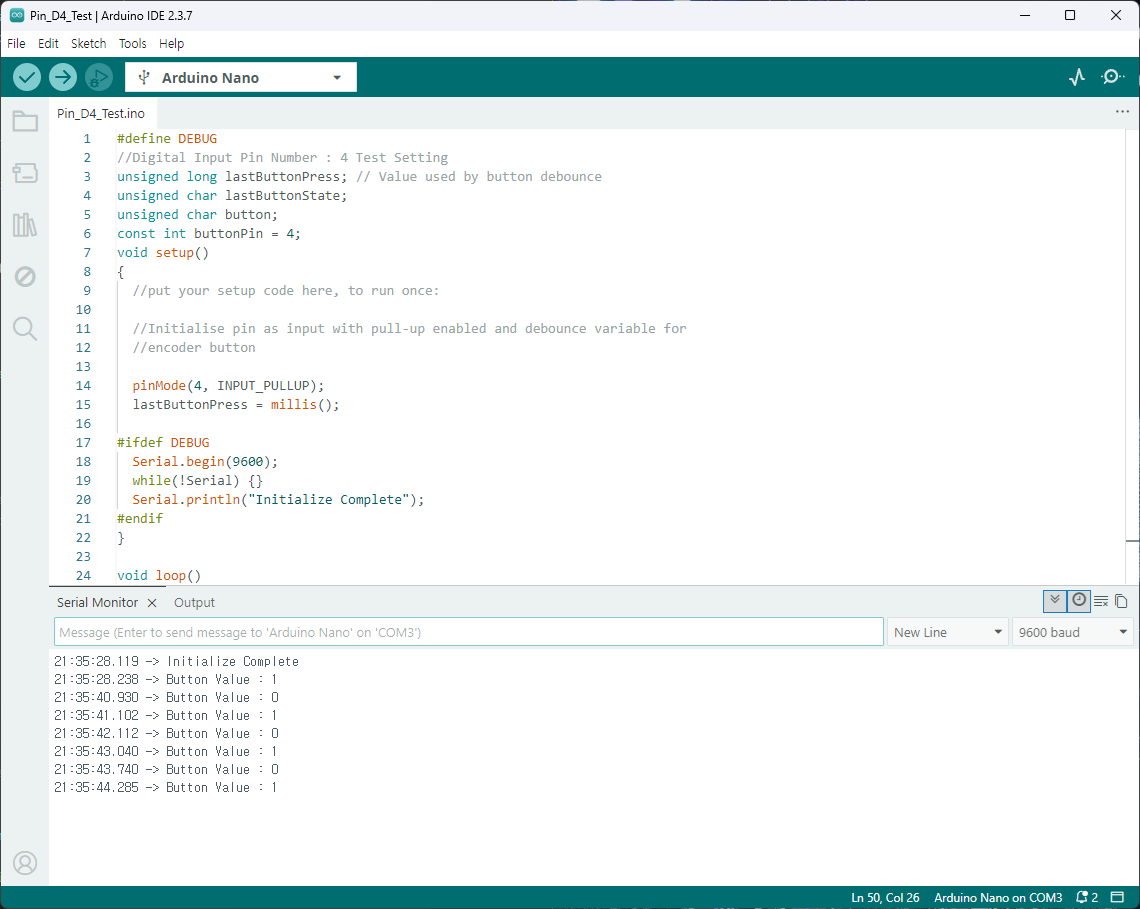Minimize the Arduino IDE window
Image resolution: width=1140 pixels, height=909 pixels.
pyautogui.click(x=1025, y=15)
